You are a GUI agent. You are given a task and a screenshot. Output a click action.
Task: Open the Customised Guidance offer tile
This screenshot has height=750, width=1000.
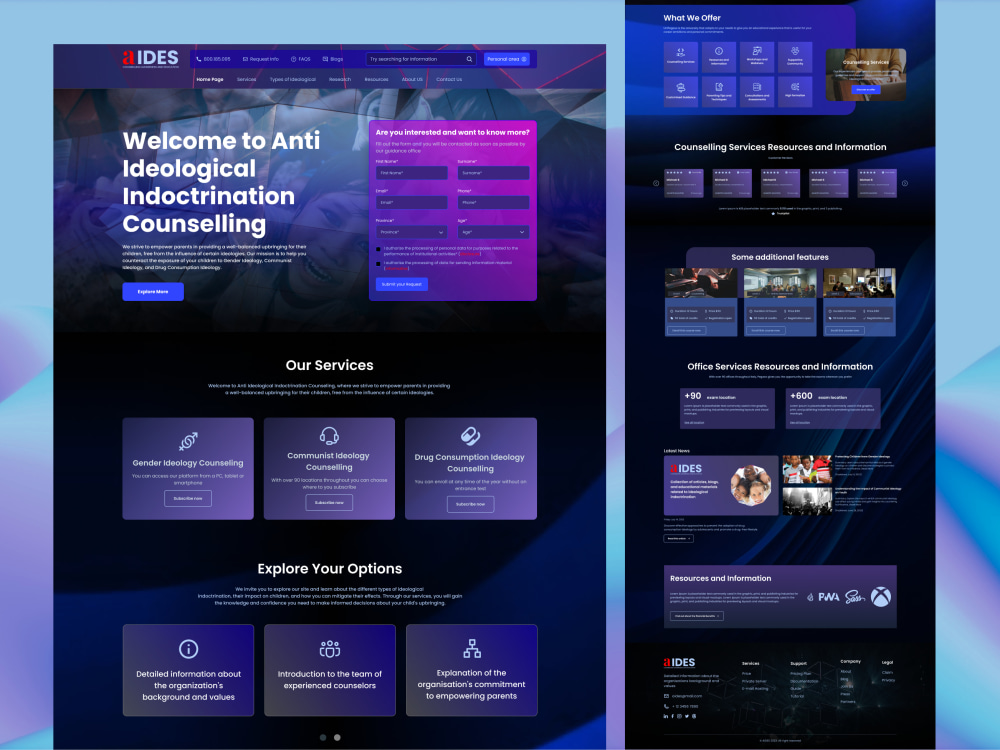[680, 91]
